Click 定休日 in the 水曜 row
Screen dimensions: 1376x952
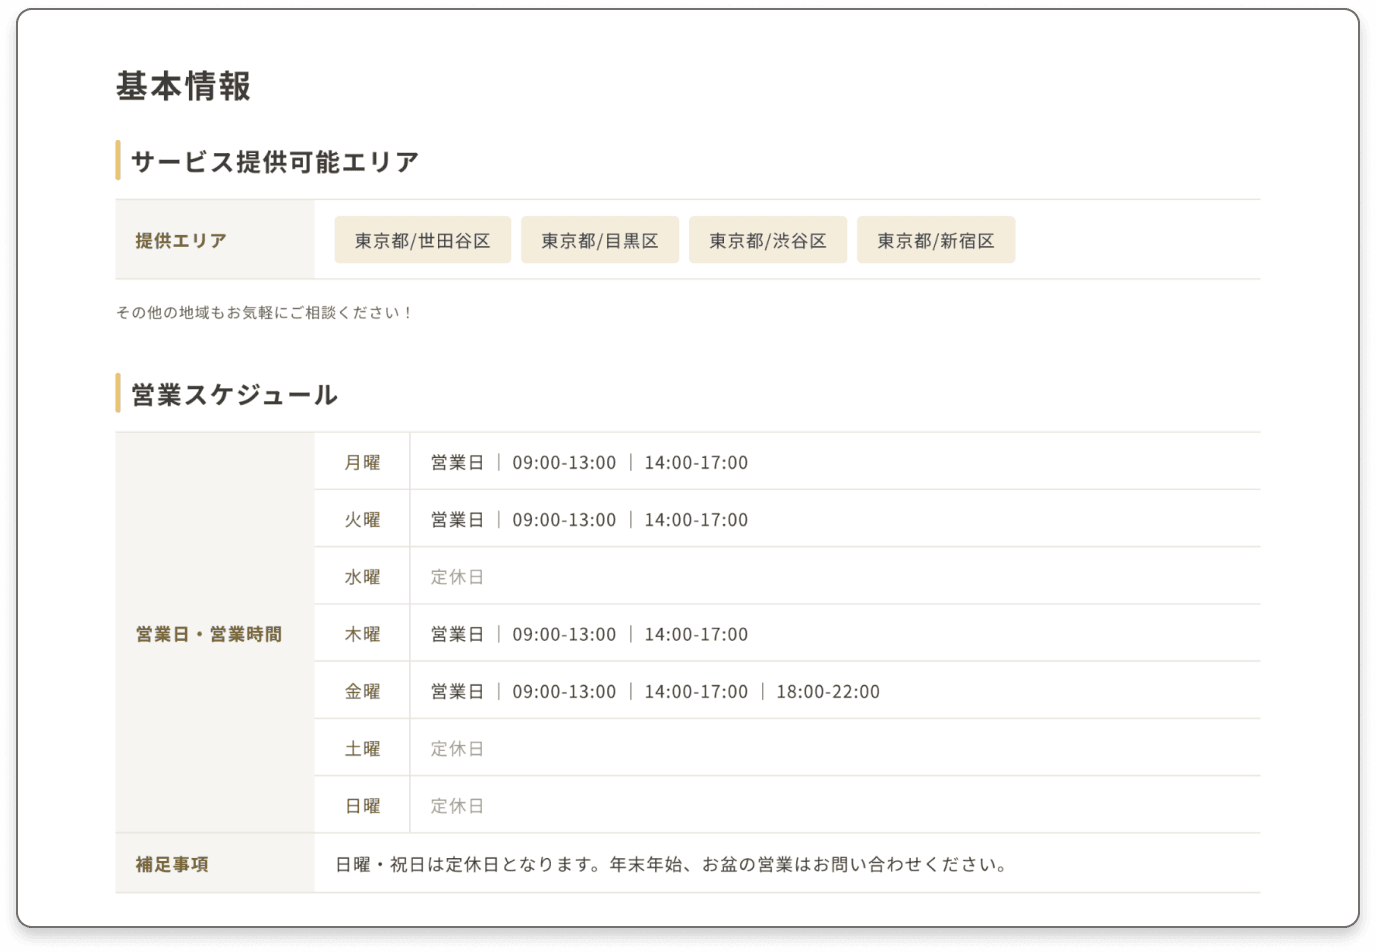[457, 576]
